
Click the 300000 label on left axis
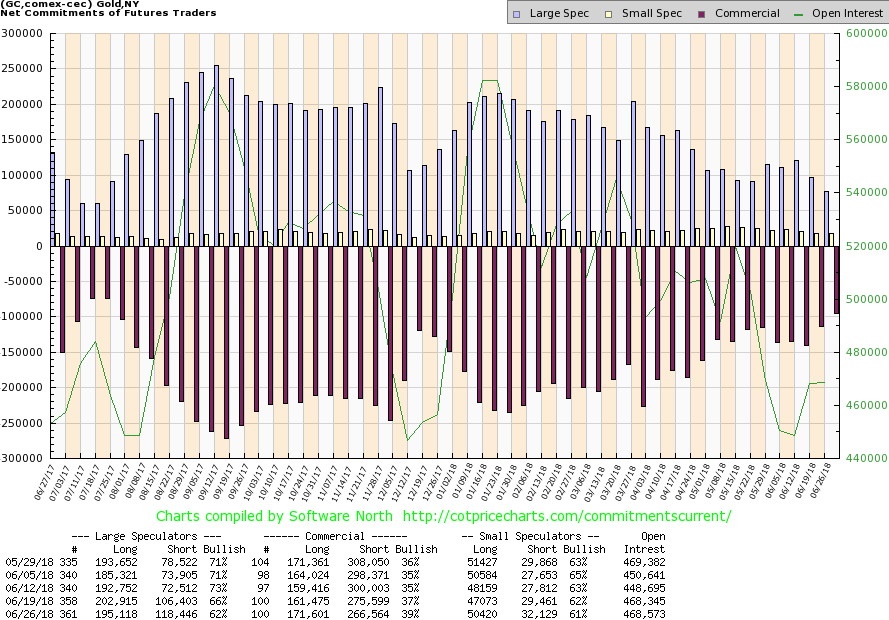tap(22, 33)
